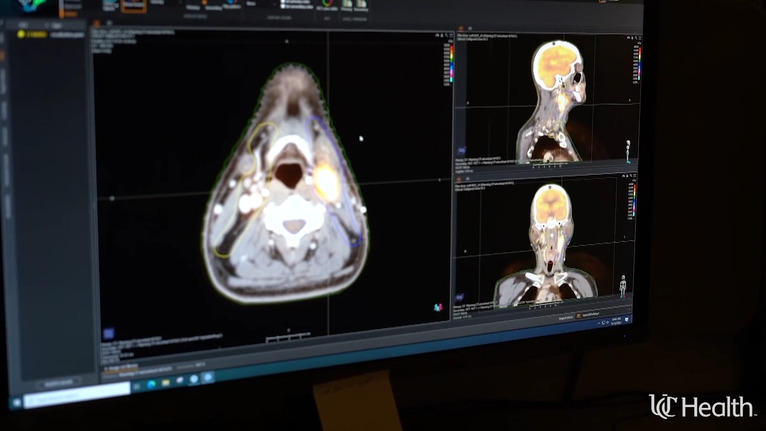
Task: Click the green circular icon in top toolbar
Action: [327, 4]
